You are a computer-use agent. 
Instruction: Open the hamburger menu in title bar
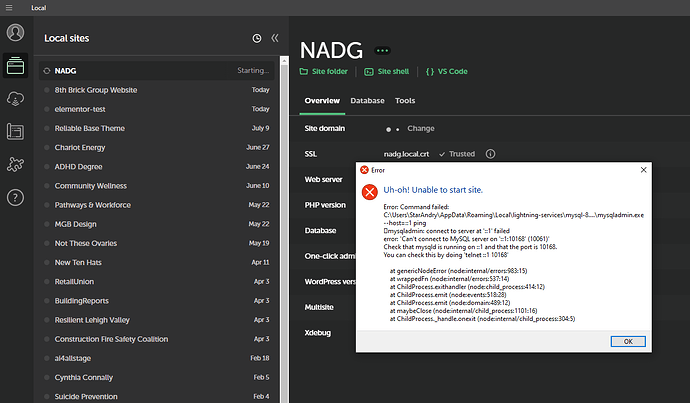point(9,7)
